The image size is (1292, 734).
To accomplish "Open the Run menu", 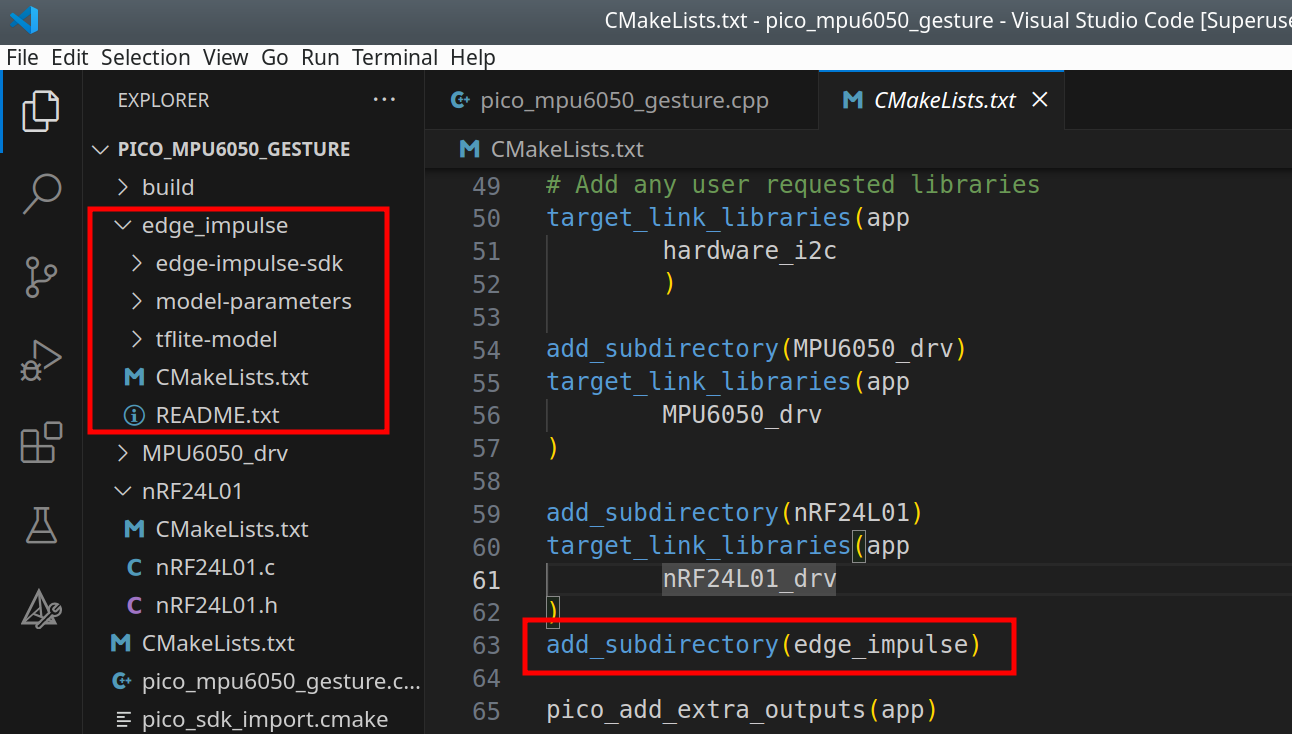I will [321, 57].
